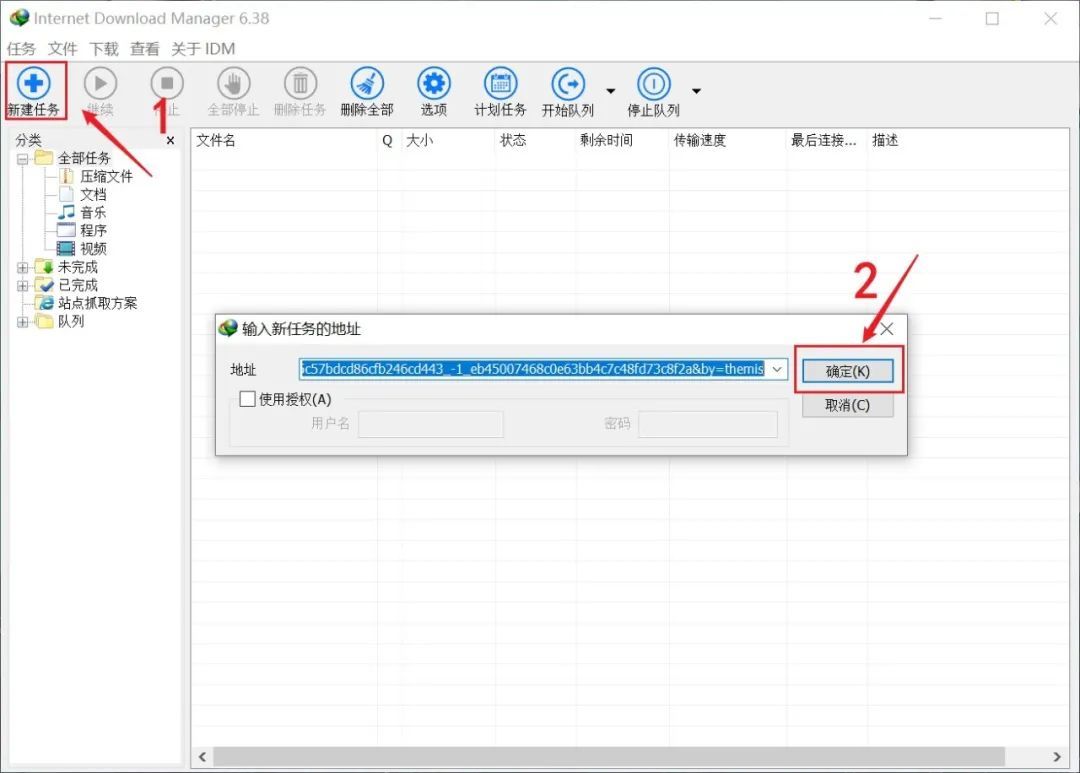The image size is (1080, 773).
Task: Open dropdown arrow beside 开始队列
Action: [611, 91]
